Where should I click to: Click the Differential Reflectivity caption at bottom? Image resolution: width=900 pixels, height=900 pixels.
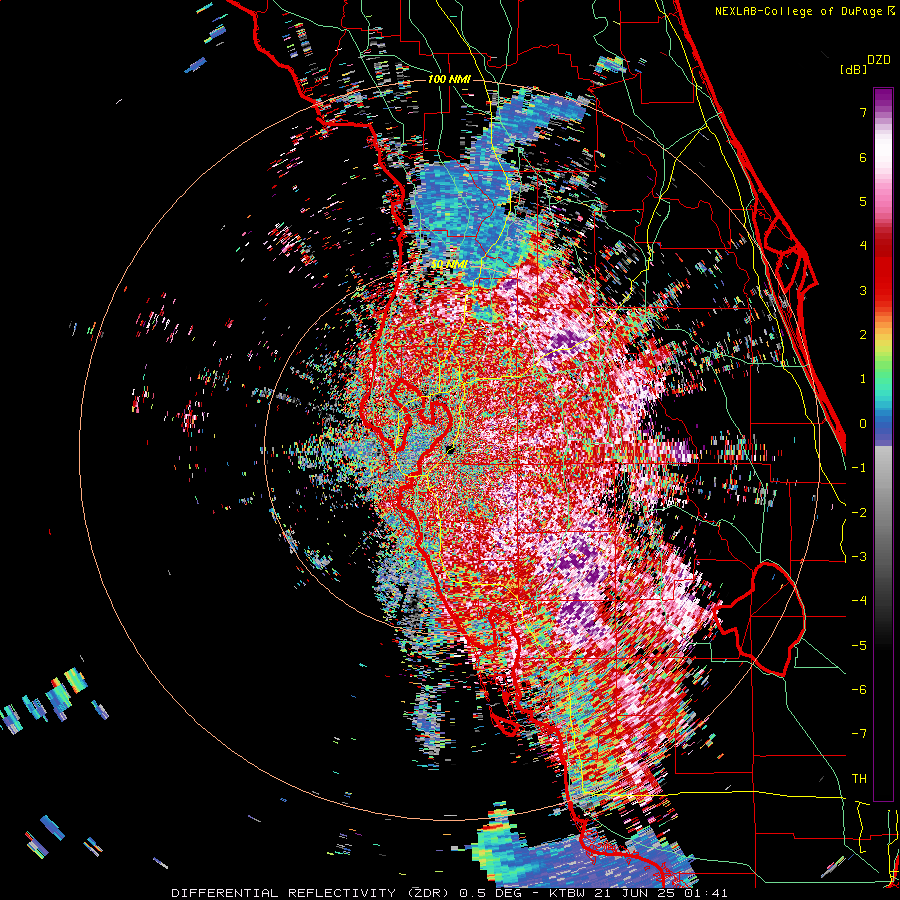point(449,893)
